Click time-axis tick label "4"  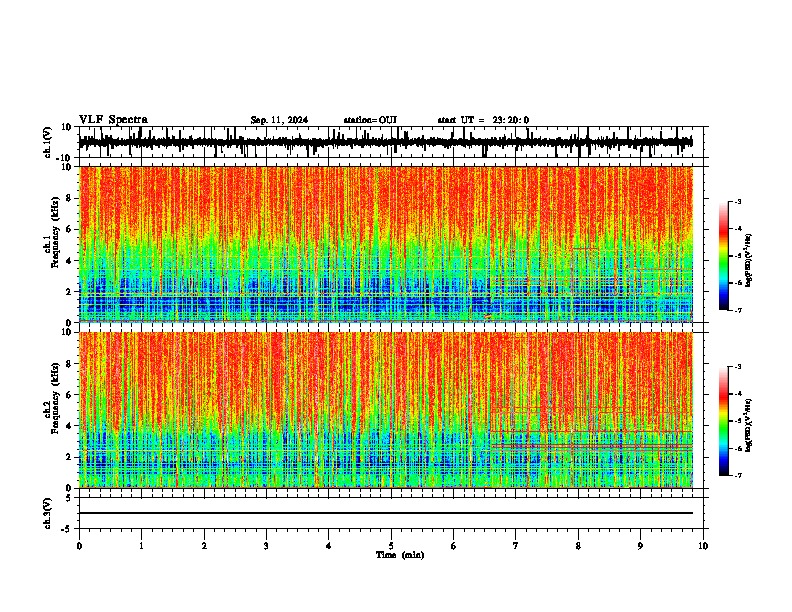click(x=329, y=546)
